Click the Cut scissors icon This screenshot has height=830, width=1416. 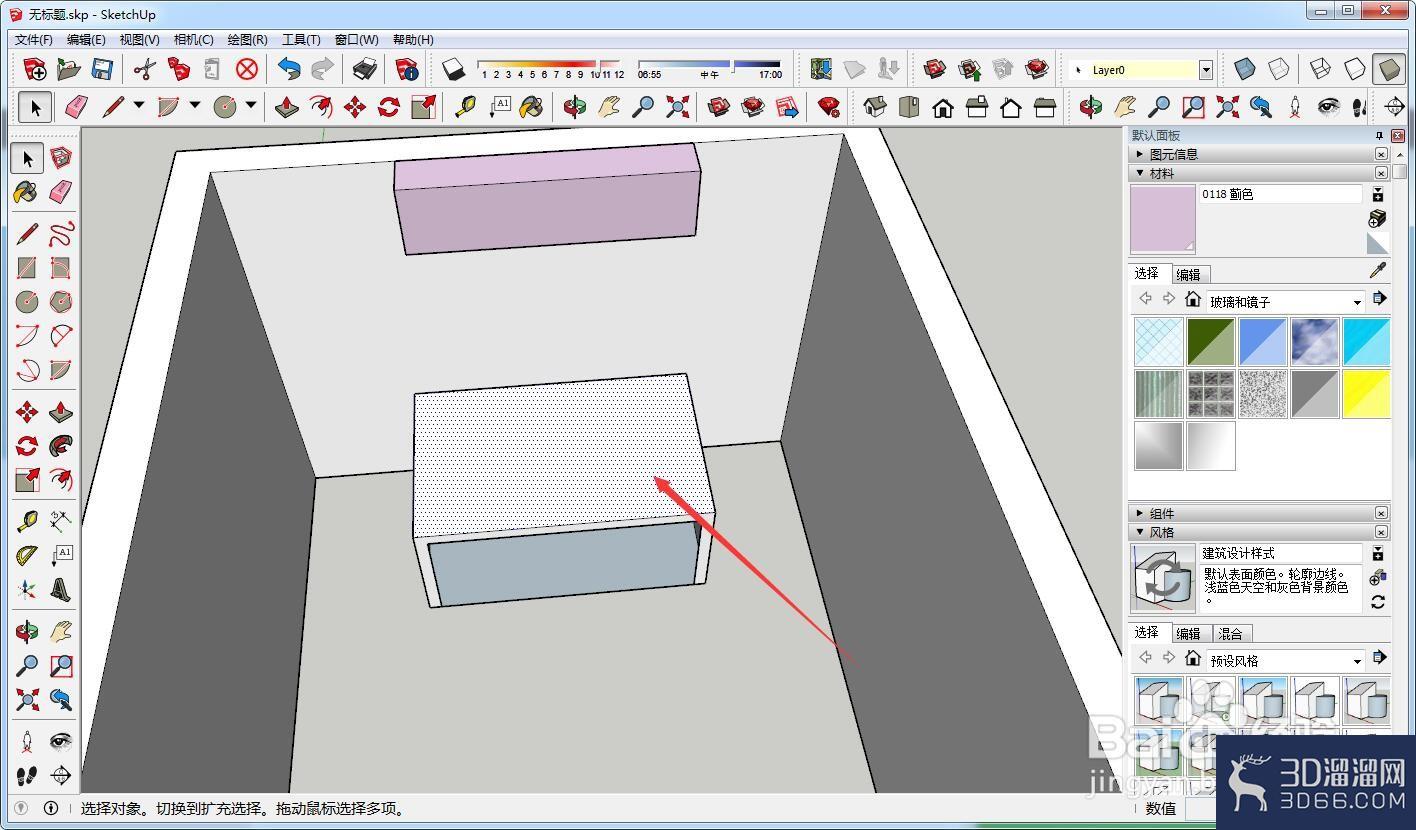[x=145, y=69]
